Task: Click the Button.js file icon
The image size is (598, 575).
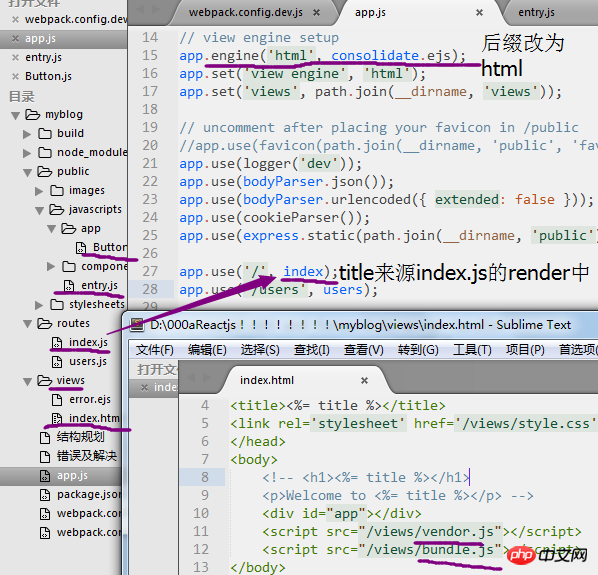Action: (x=80, y=248)
